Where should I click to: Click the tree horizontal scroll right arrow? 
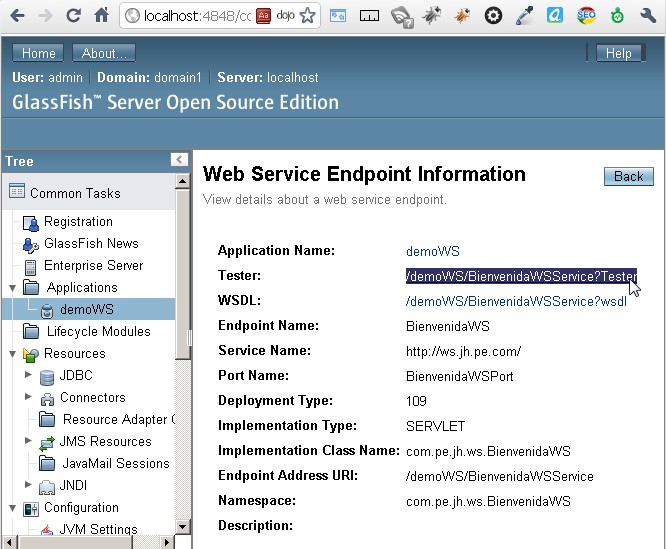(167, 542)
